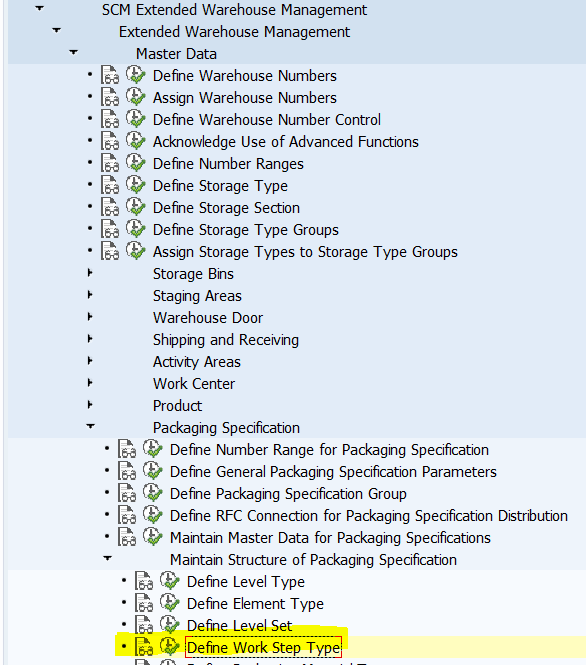Select the Warehouse Door label
This screenshot has width=586, height=665.
pos(208,318)
